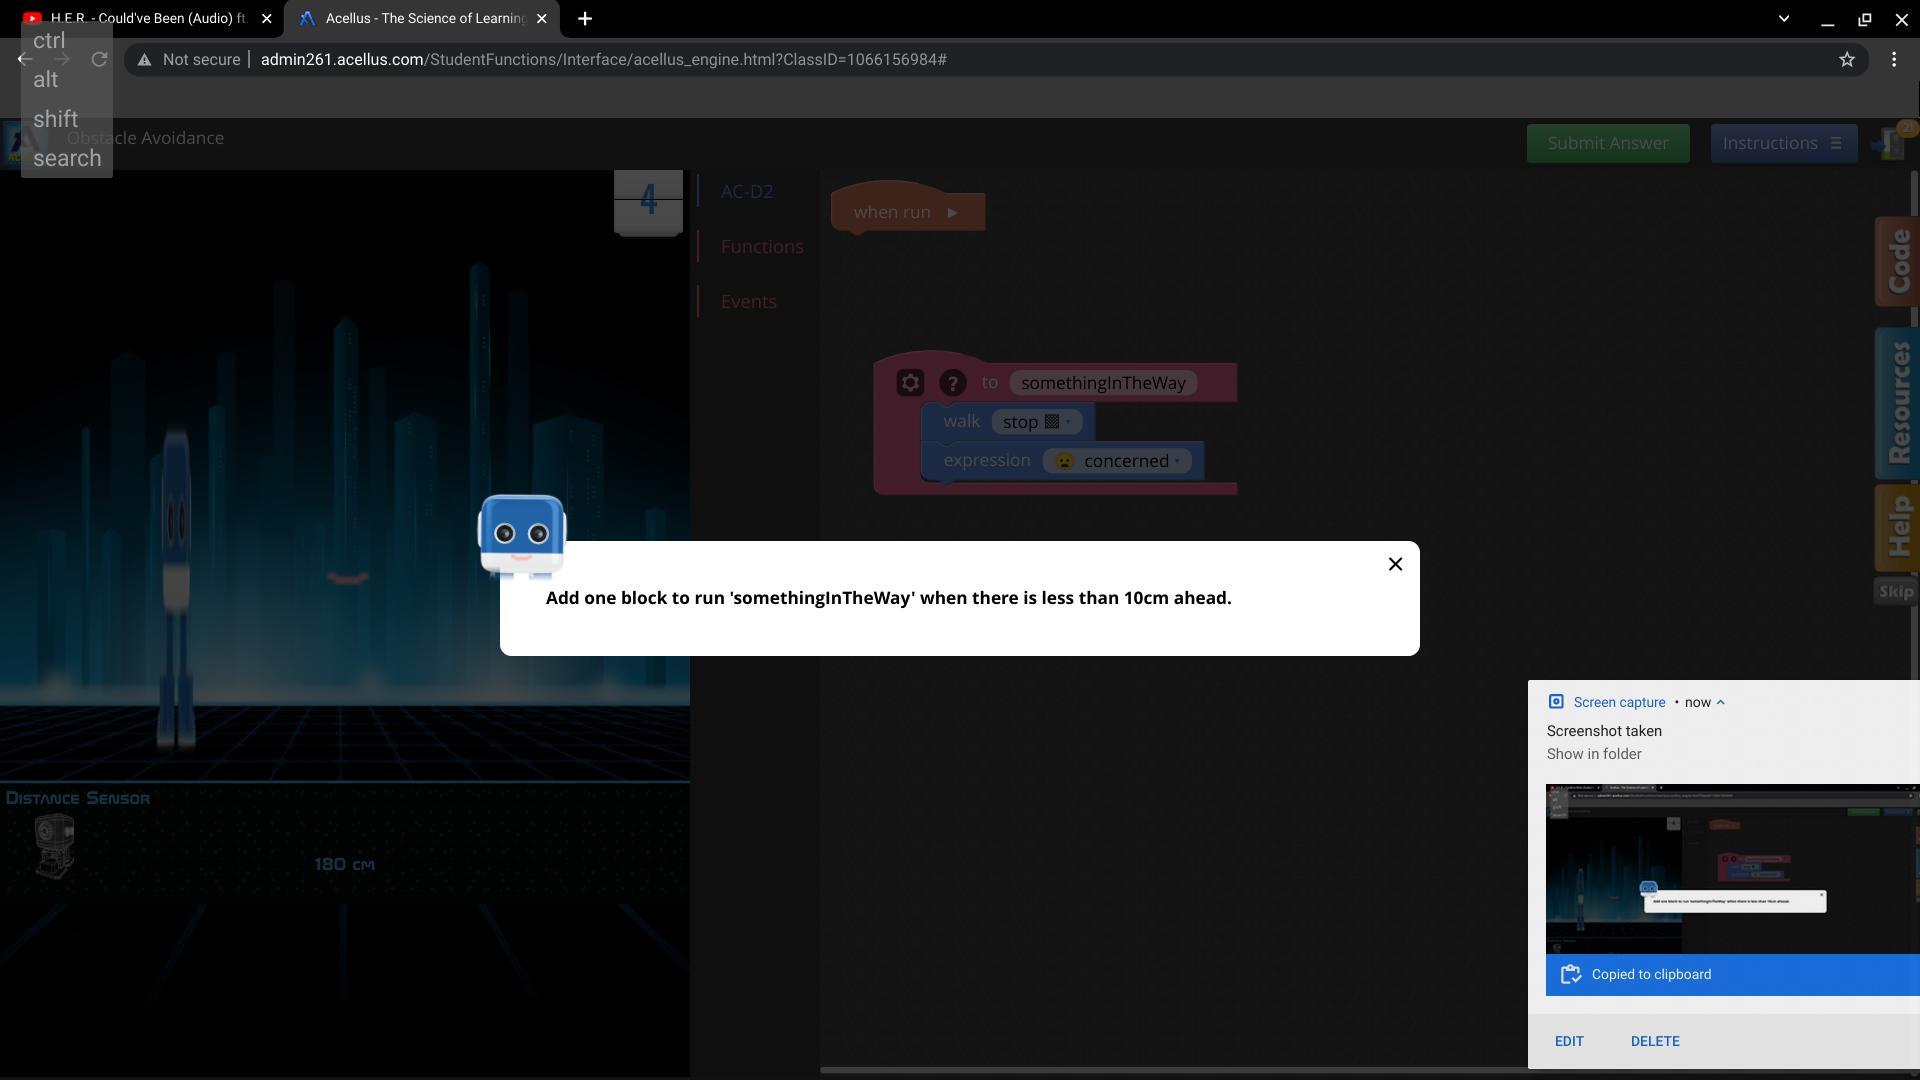
Task: Click the DELETE button on the screenshot notification
Action: tap(1654, 1041)
